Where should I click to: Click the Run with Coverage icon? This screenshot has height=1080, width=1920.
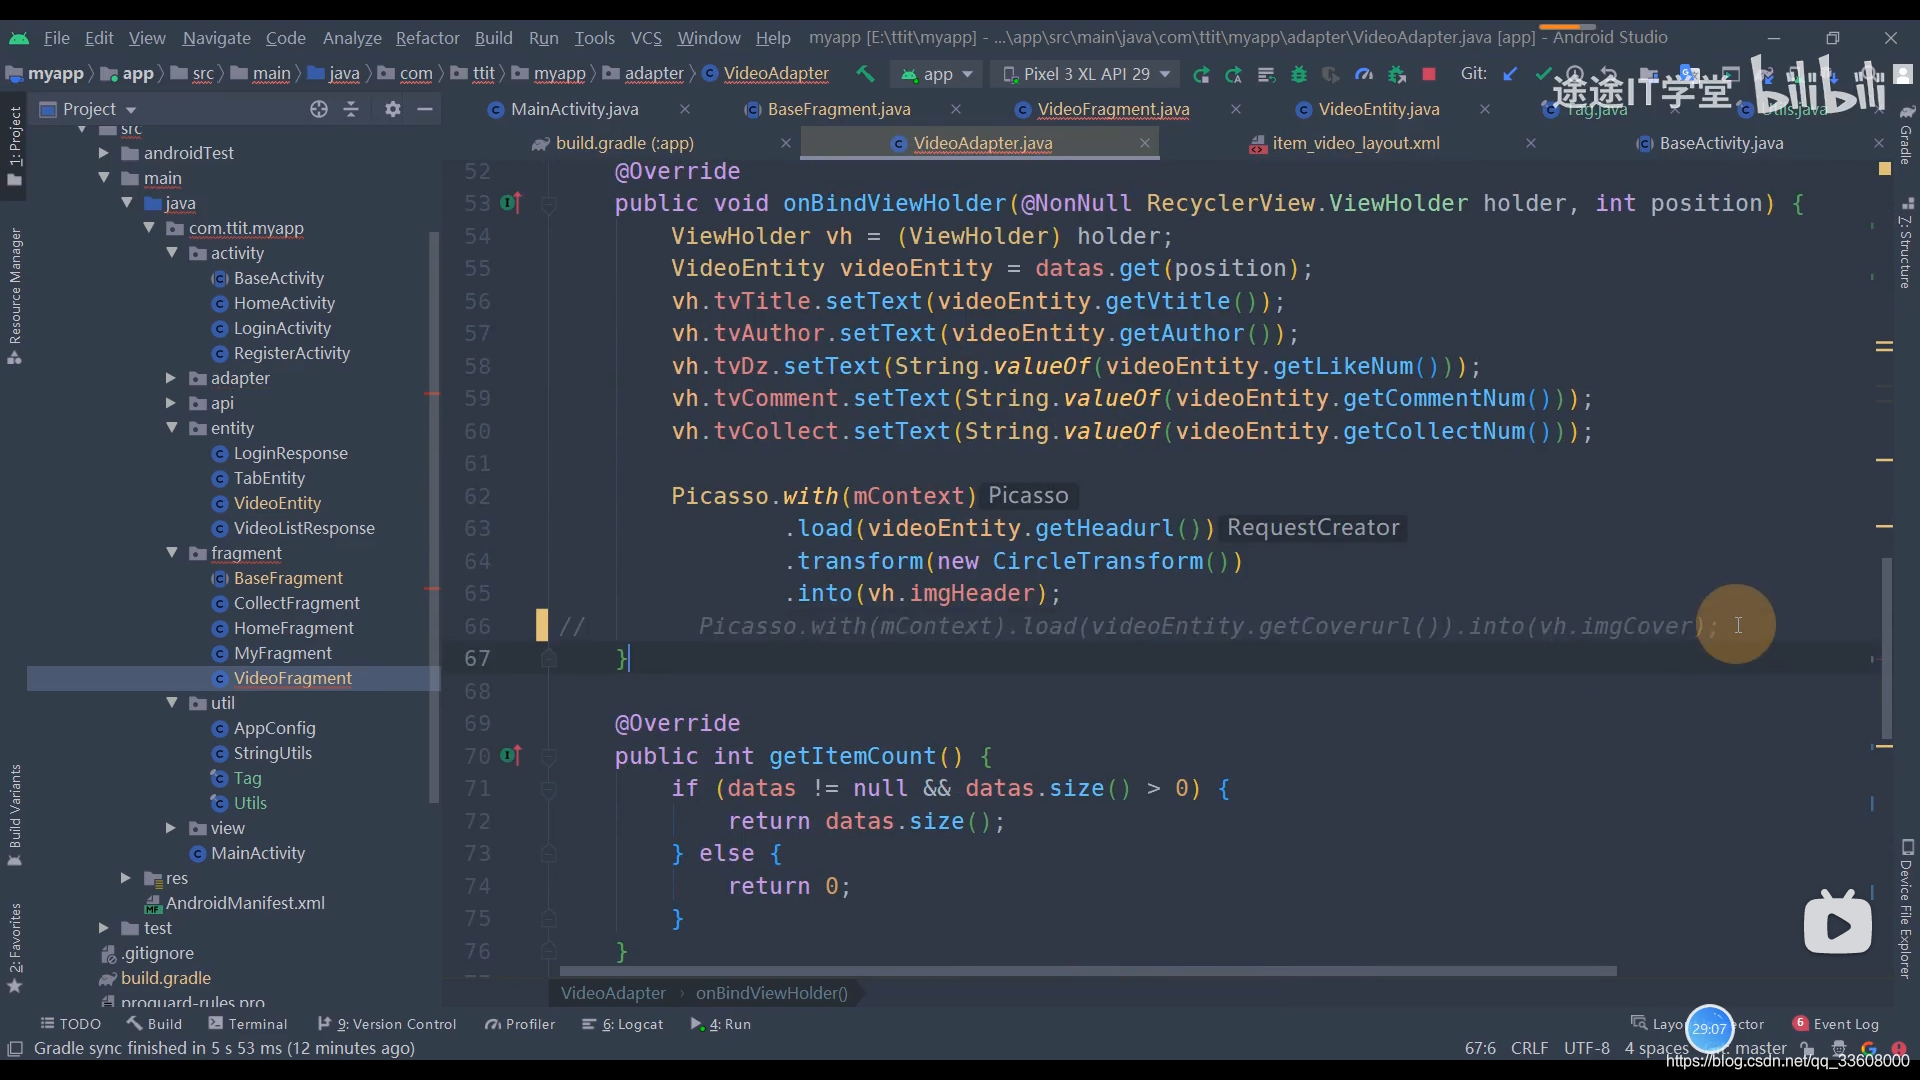click(x=1331, y=74)
